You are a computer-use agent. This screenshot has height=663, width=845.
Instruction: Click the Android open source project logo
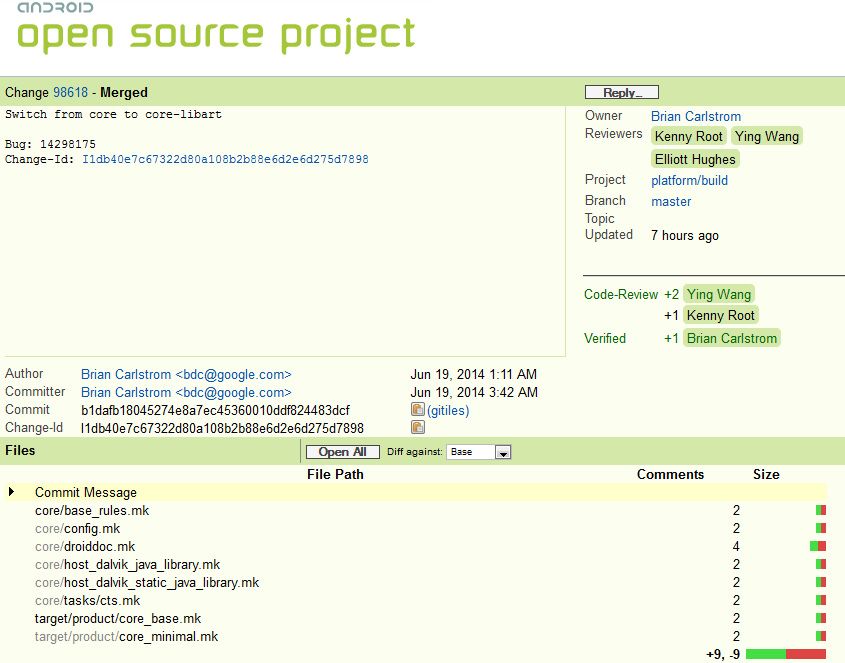[x=216, y=28]
